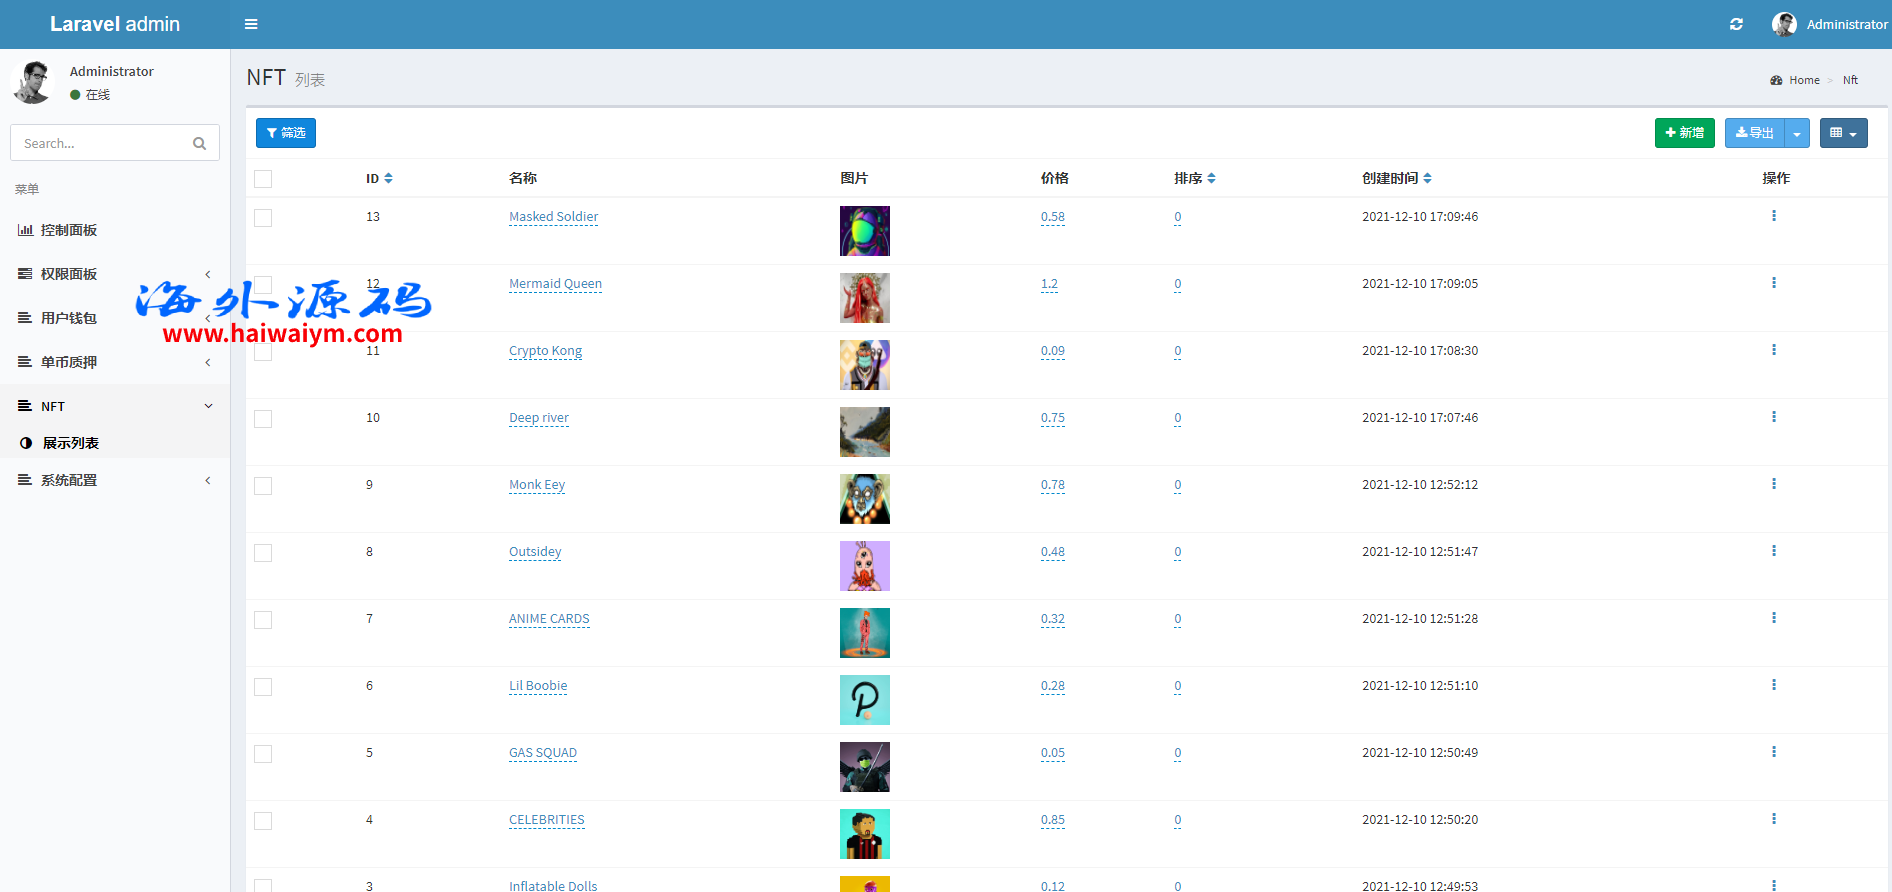Click the Mermaid Queen image thumbnail

click(x=864, y=298)
